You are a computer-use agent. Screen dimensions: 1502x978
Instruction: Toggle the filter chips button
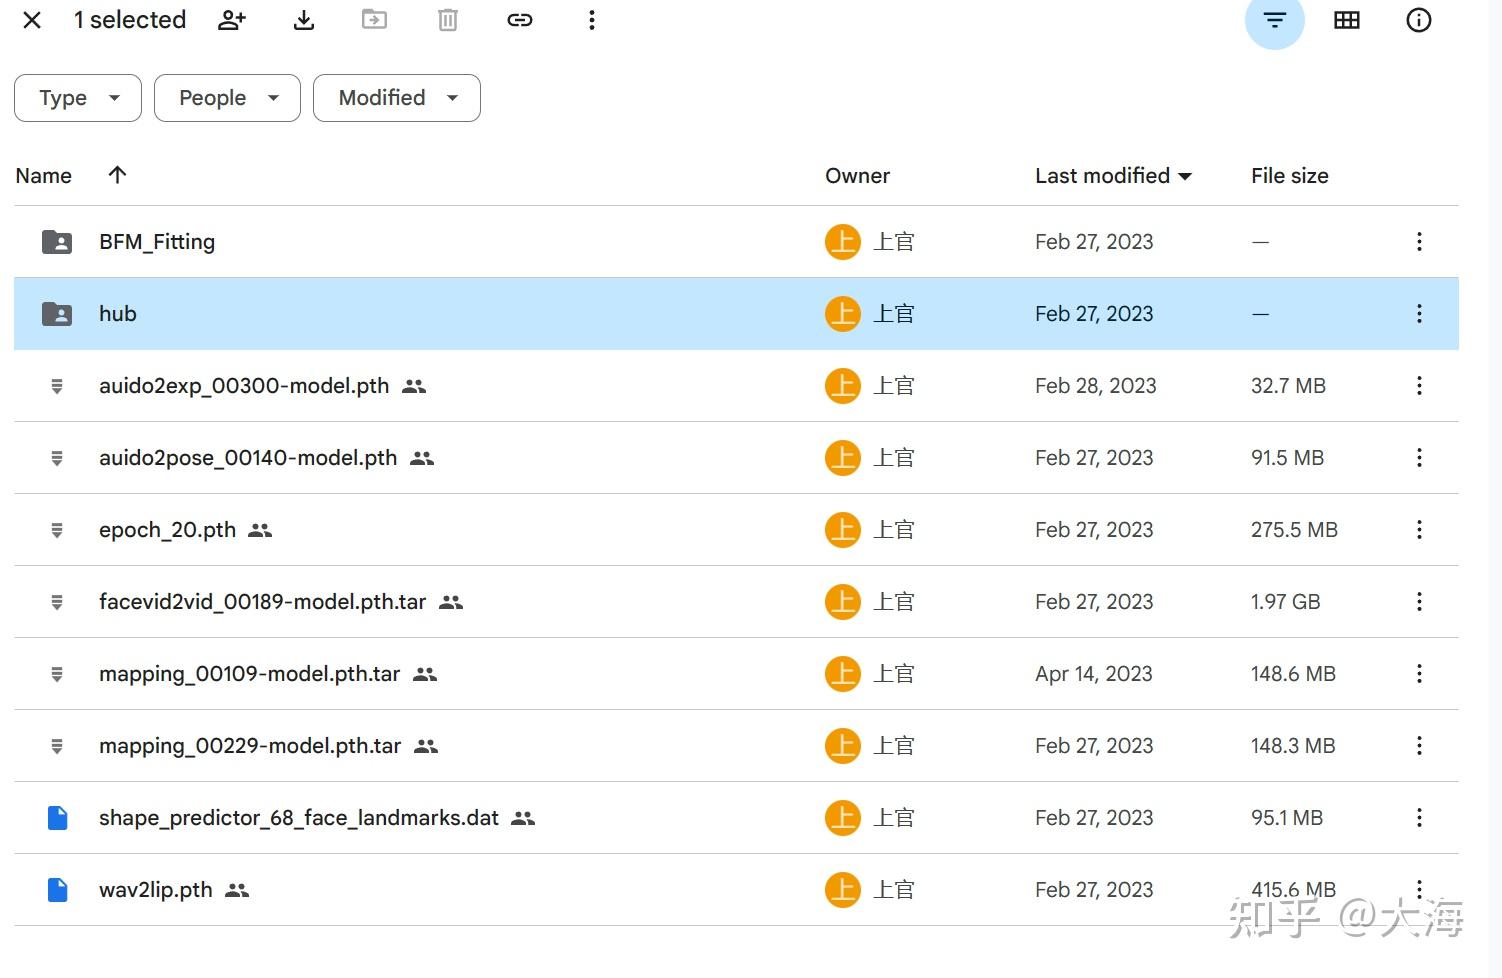(x=1274, y=20)
